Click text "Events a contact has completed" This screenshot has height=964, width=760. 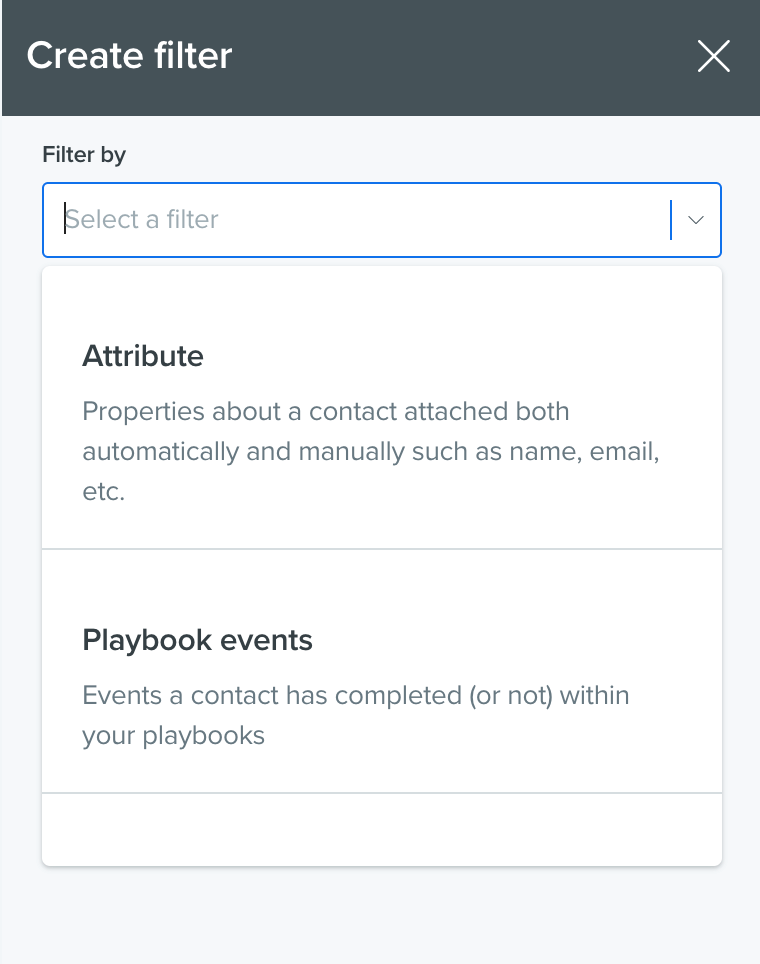tap(272, 695)
